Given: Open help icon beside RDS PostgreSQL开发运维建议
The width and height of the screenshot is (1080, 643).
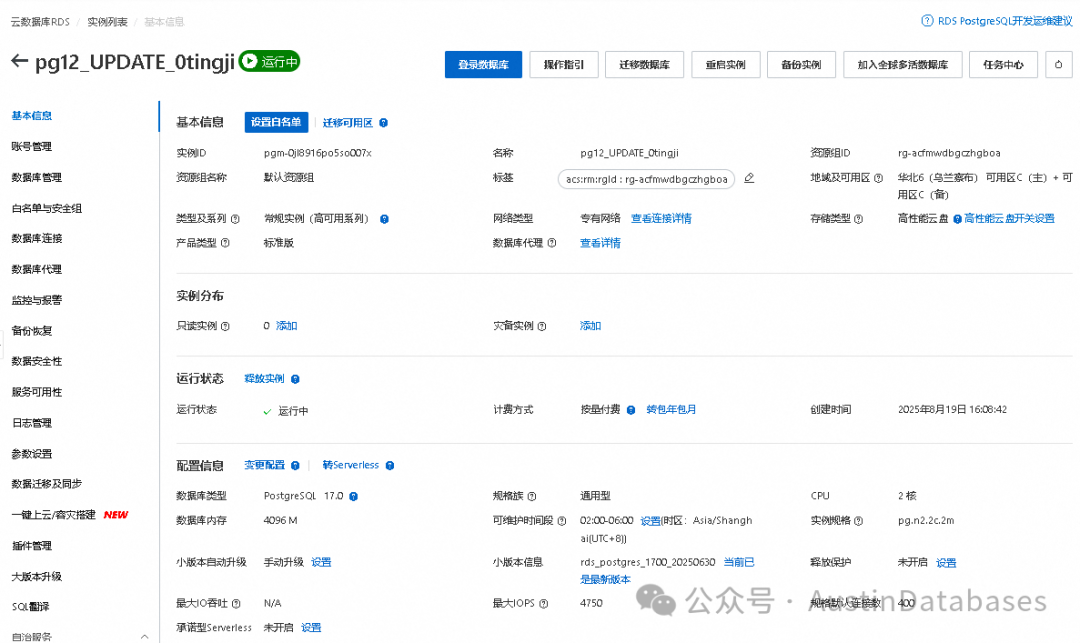Looking at the screenshot, I should tap(927, 21).
